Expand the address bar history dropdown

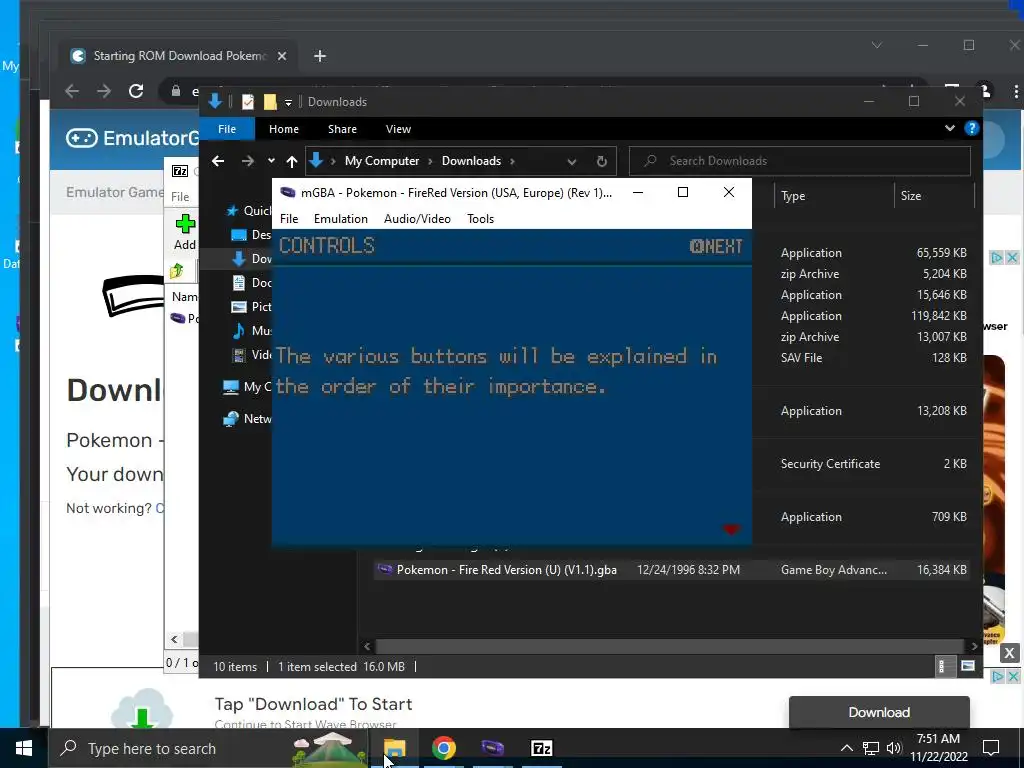(x=571, y=161)
